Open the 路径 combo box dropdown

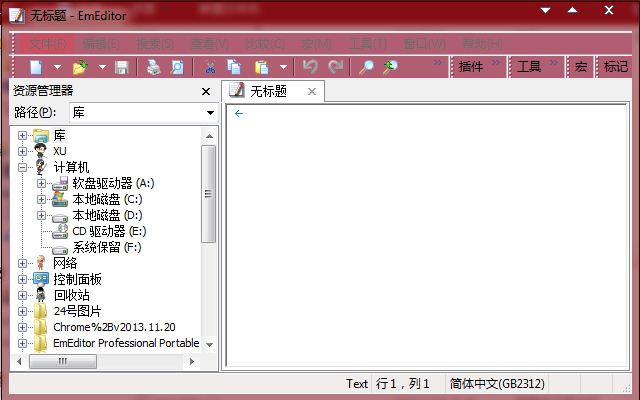[x=210, y=113]
